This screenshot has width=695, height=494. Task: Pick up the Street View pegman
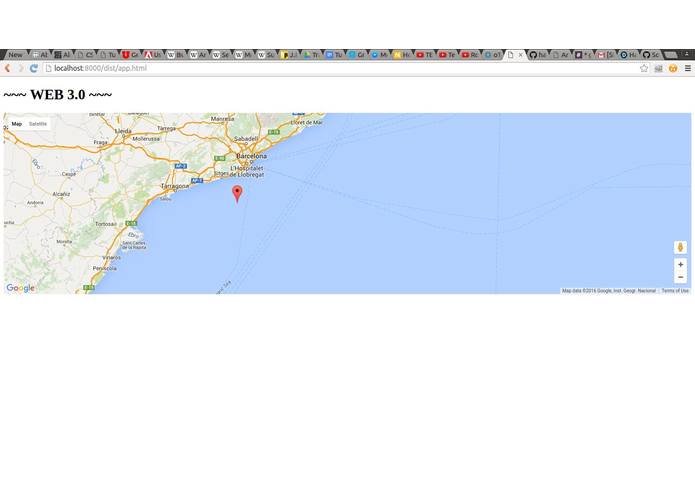680,247
